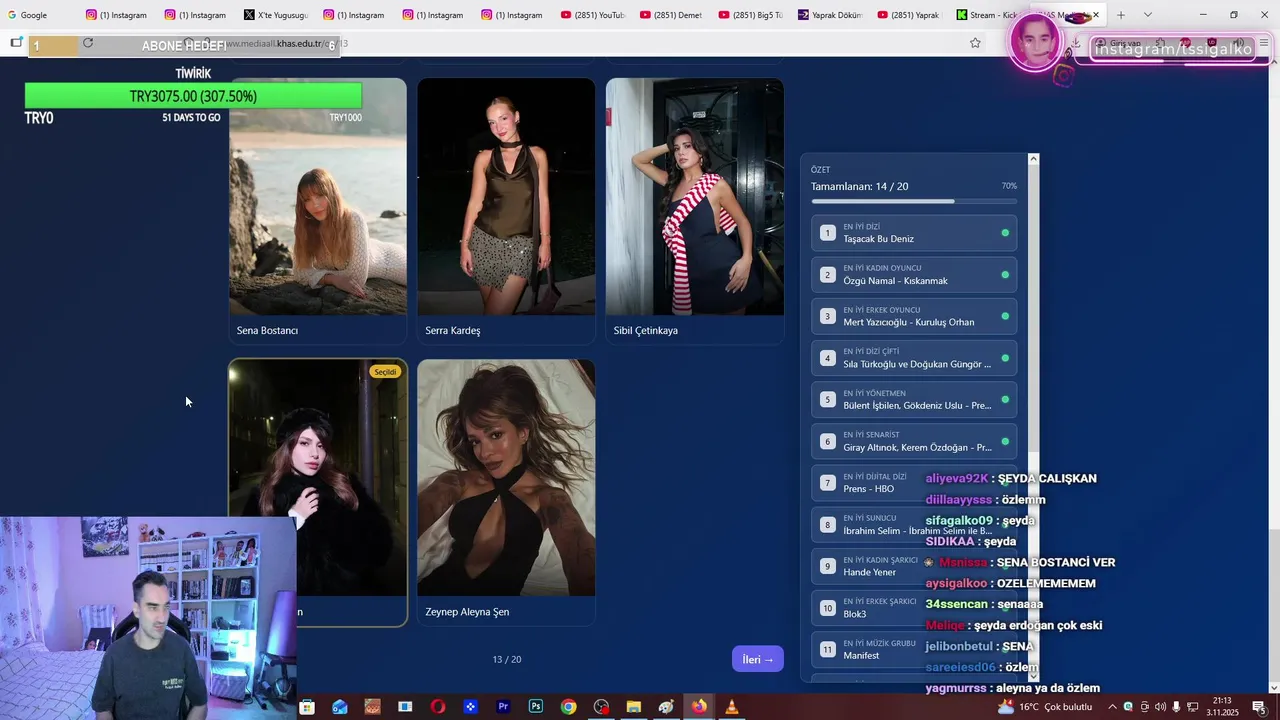Open summary item Özgü Namal - Kıskanmak
Image resolution: width=1280 pixels, height=720 pixels.
pyautogui.click(x=914, y=275)
